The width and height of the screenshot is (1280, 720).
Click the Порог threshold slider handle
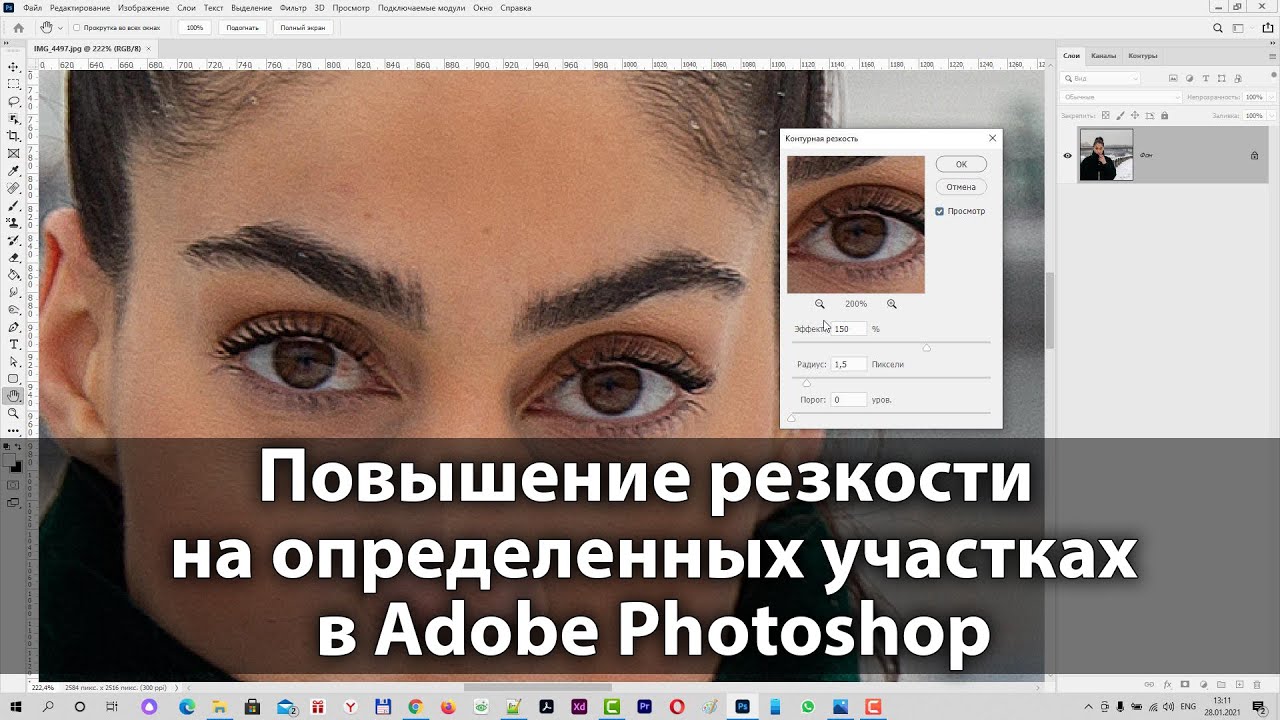792,418
